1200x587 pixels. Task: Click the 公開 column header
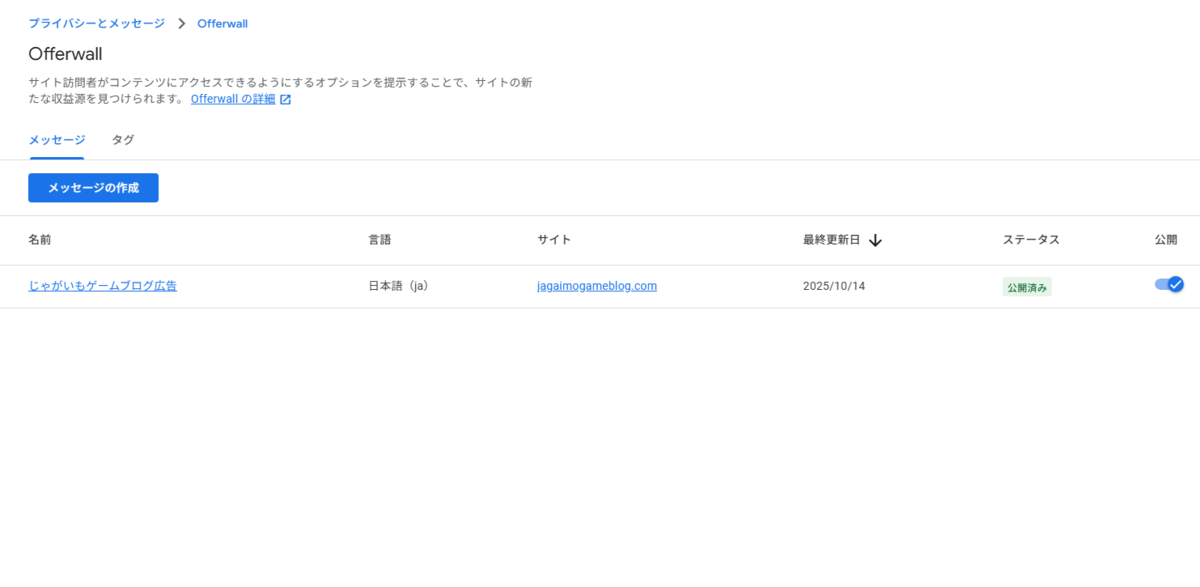(x=1166, y=240)
